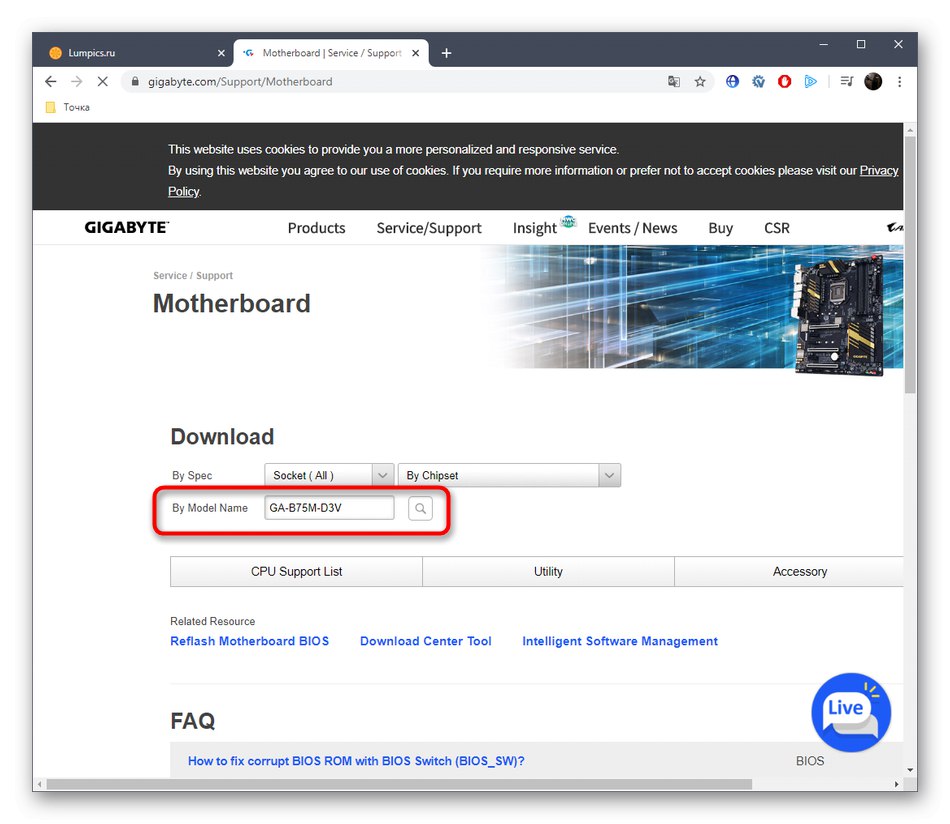
Task: Click the Service breadcrumb link
Action: [x=170, y=276]
